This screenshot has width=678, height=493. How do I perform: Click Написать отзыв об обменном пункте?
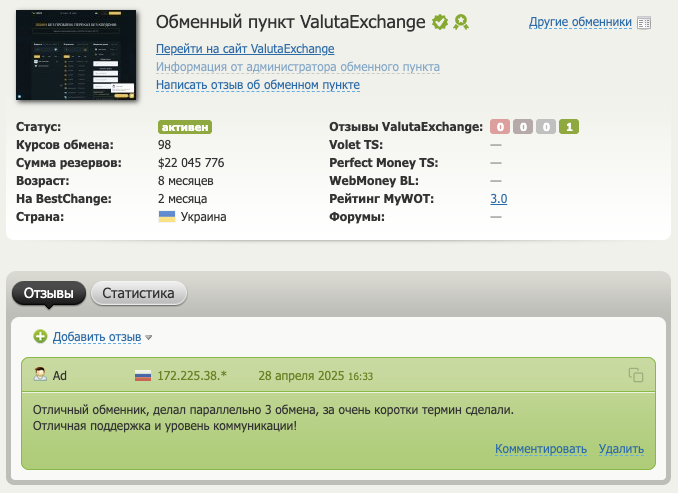pos(258,85)
